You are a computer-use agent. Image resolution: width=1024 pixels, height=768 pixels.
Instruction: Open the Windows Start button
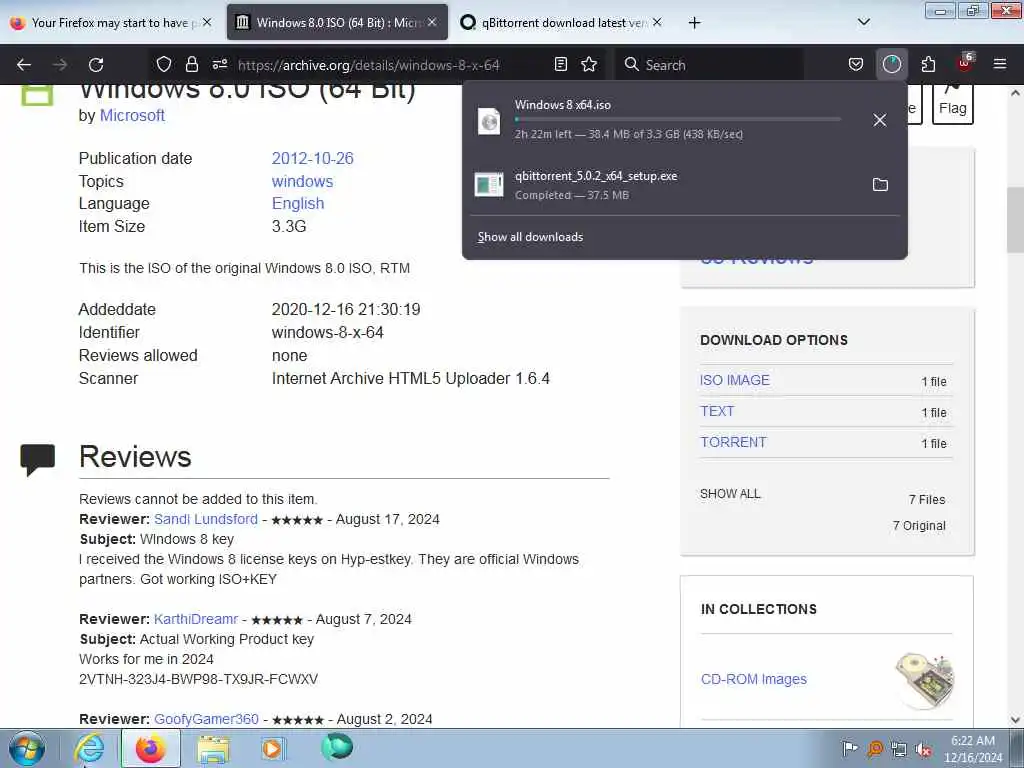click(27, 748)
